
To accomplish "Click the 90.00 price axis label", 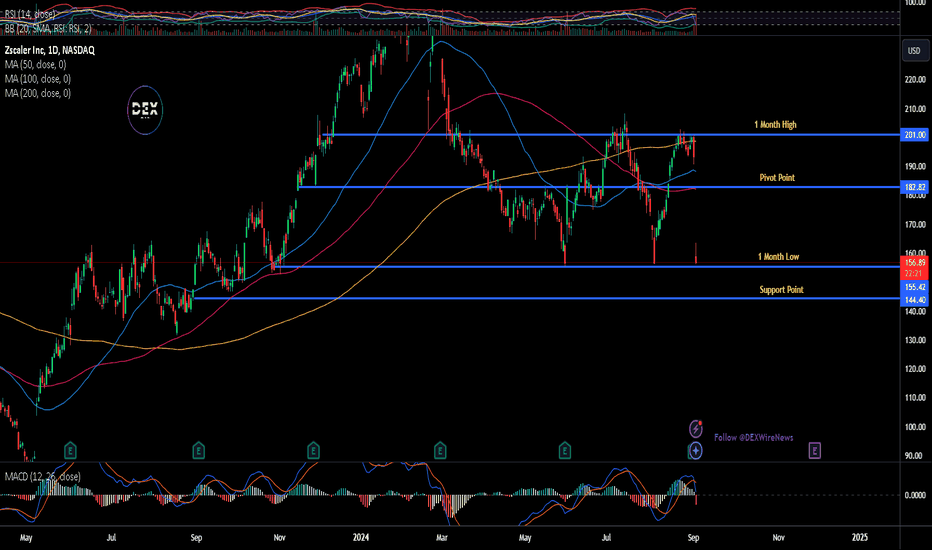I will click(914, 456).
